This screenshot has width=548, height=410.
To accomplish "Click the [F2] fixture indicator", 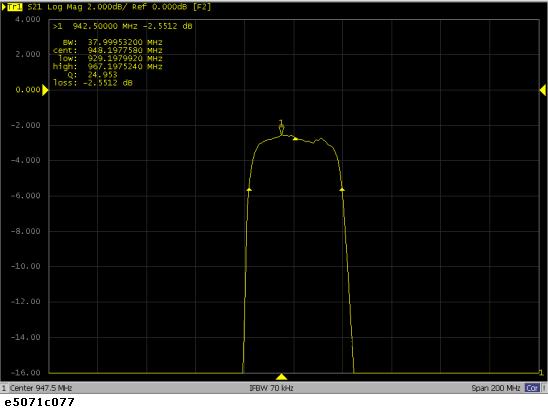I will 202,7.
